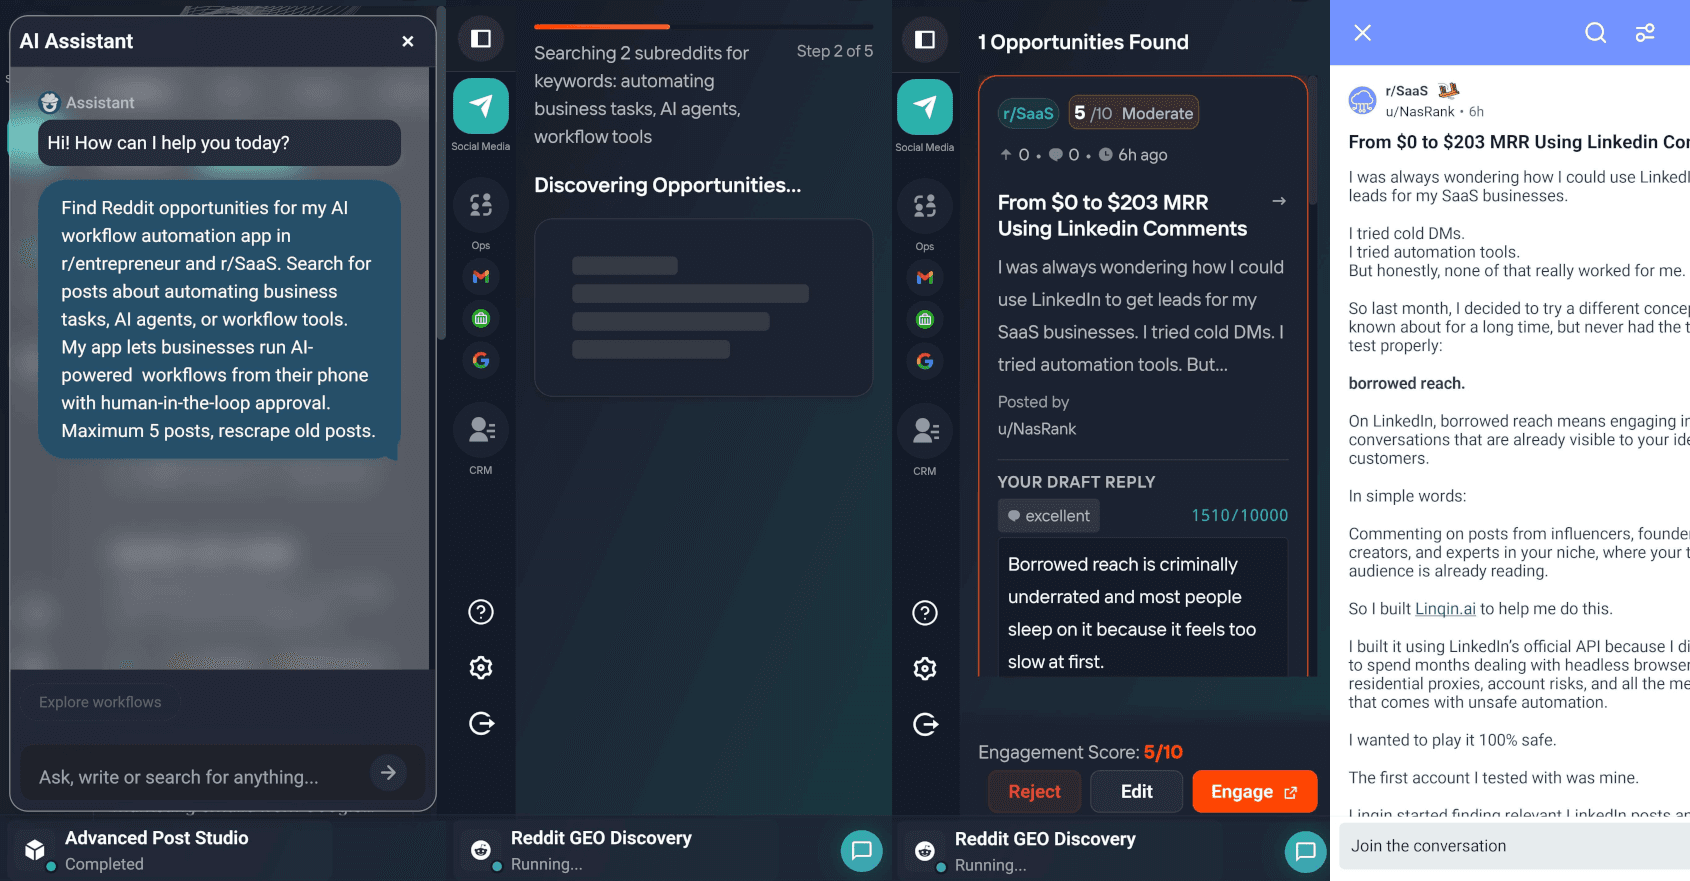Open search in Reddit post panel
The height and width of the screenshot is (881, 1690).
[1595, 33]
